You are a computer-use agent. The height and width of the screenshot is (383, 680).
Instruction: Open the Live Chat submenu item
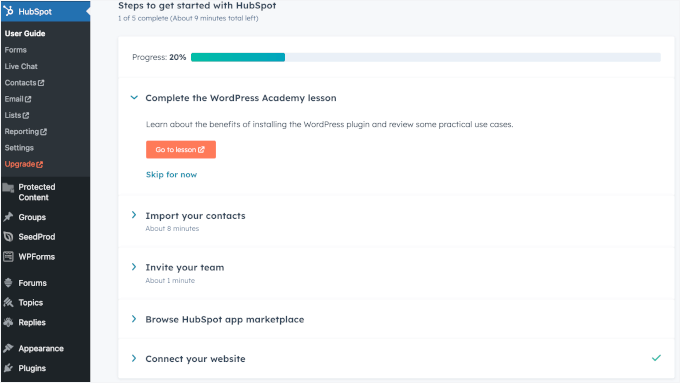(21, 66)
